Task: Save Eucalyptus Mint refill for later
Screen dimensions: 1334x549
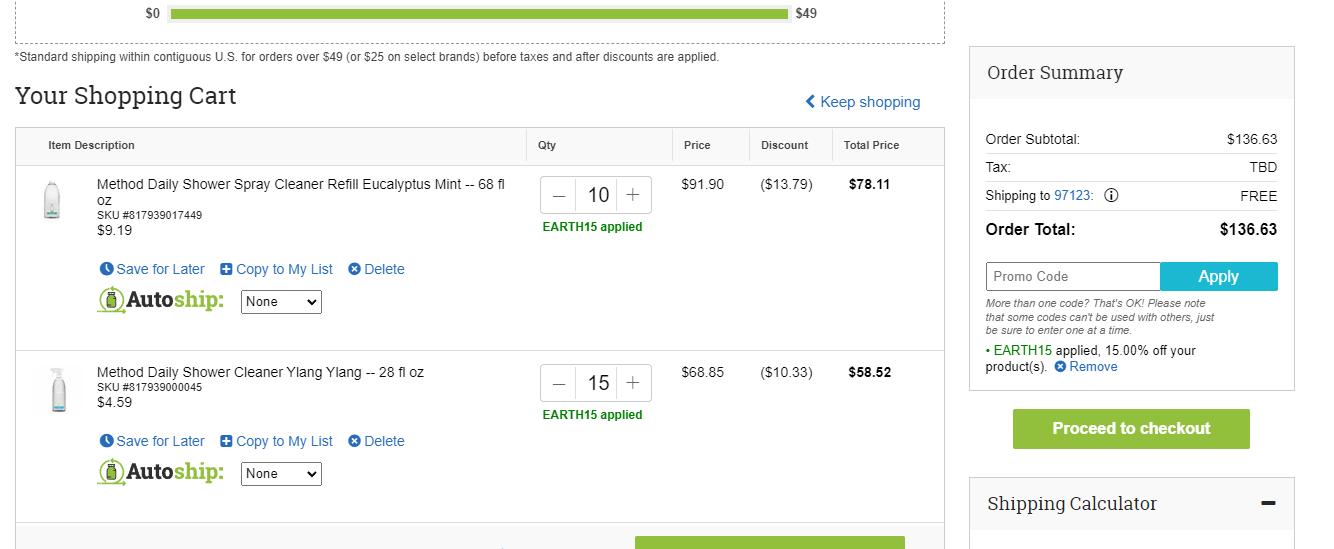Action: (152, 269)
